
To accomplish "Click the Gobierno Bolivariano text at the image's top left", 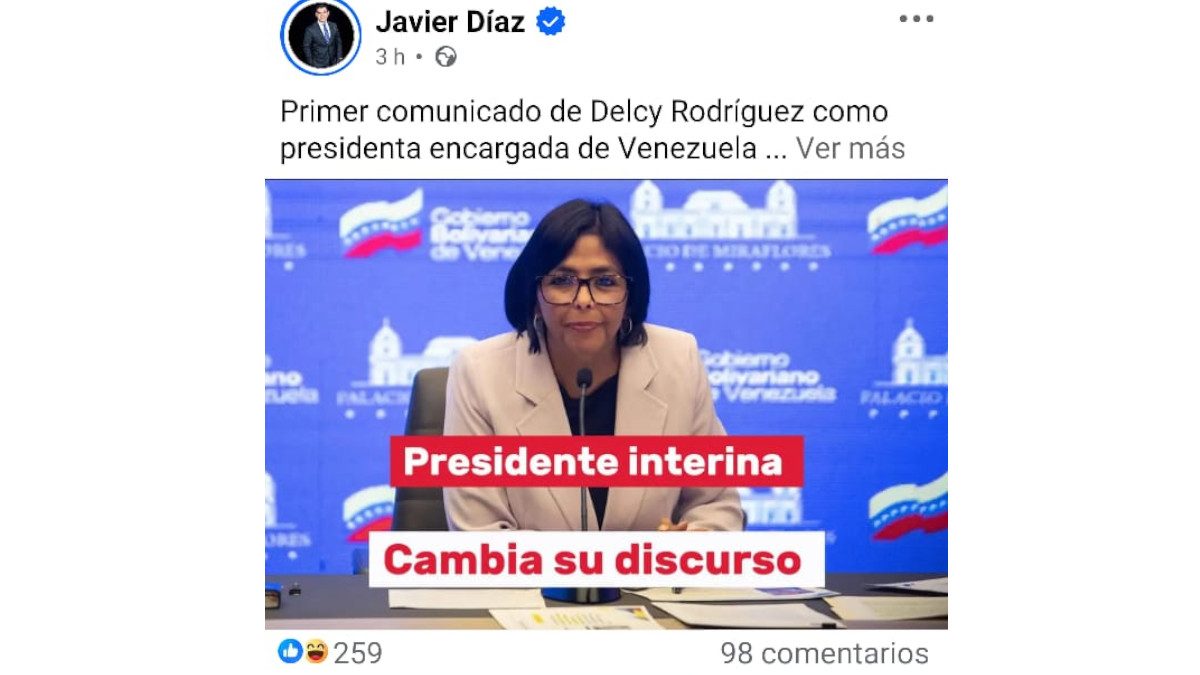I will [481, 235].
